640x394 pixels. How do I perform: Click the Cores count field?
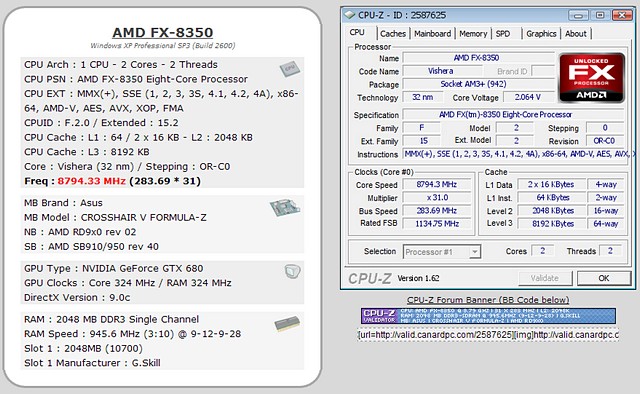(x=543, y=251)
